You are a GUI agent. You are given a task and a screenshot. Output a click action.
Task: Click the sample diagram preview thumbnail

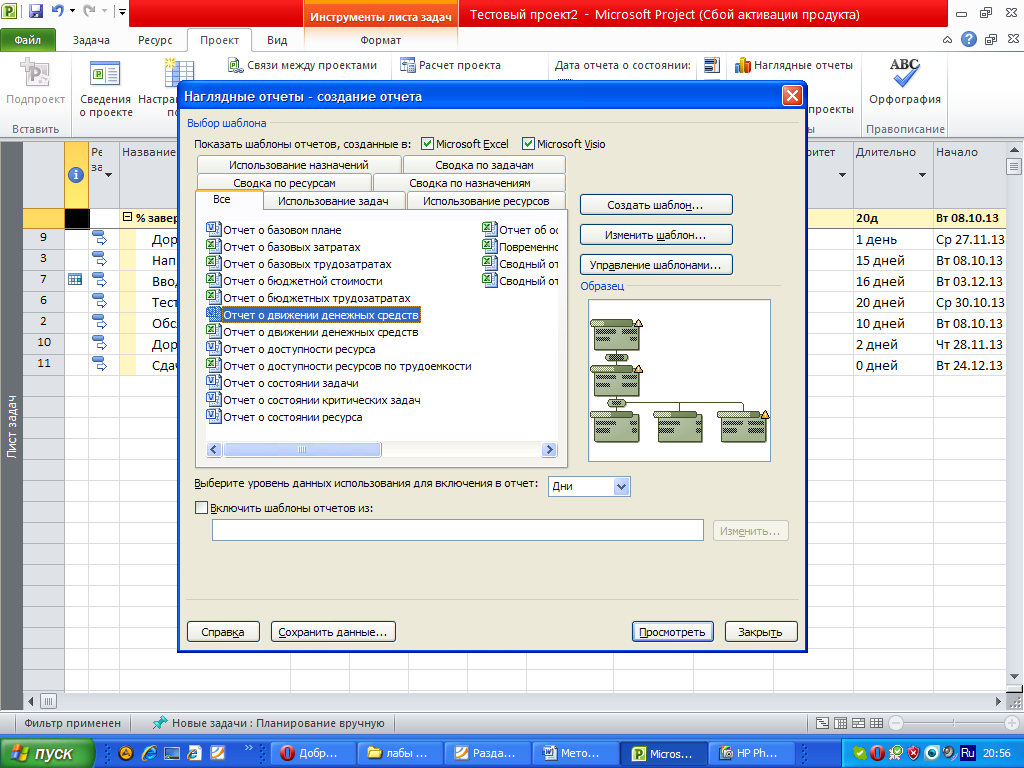tap(679, 380)
